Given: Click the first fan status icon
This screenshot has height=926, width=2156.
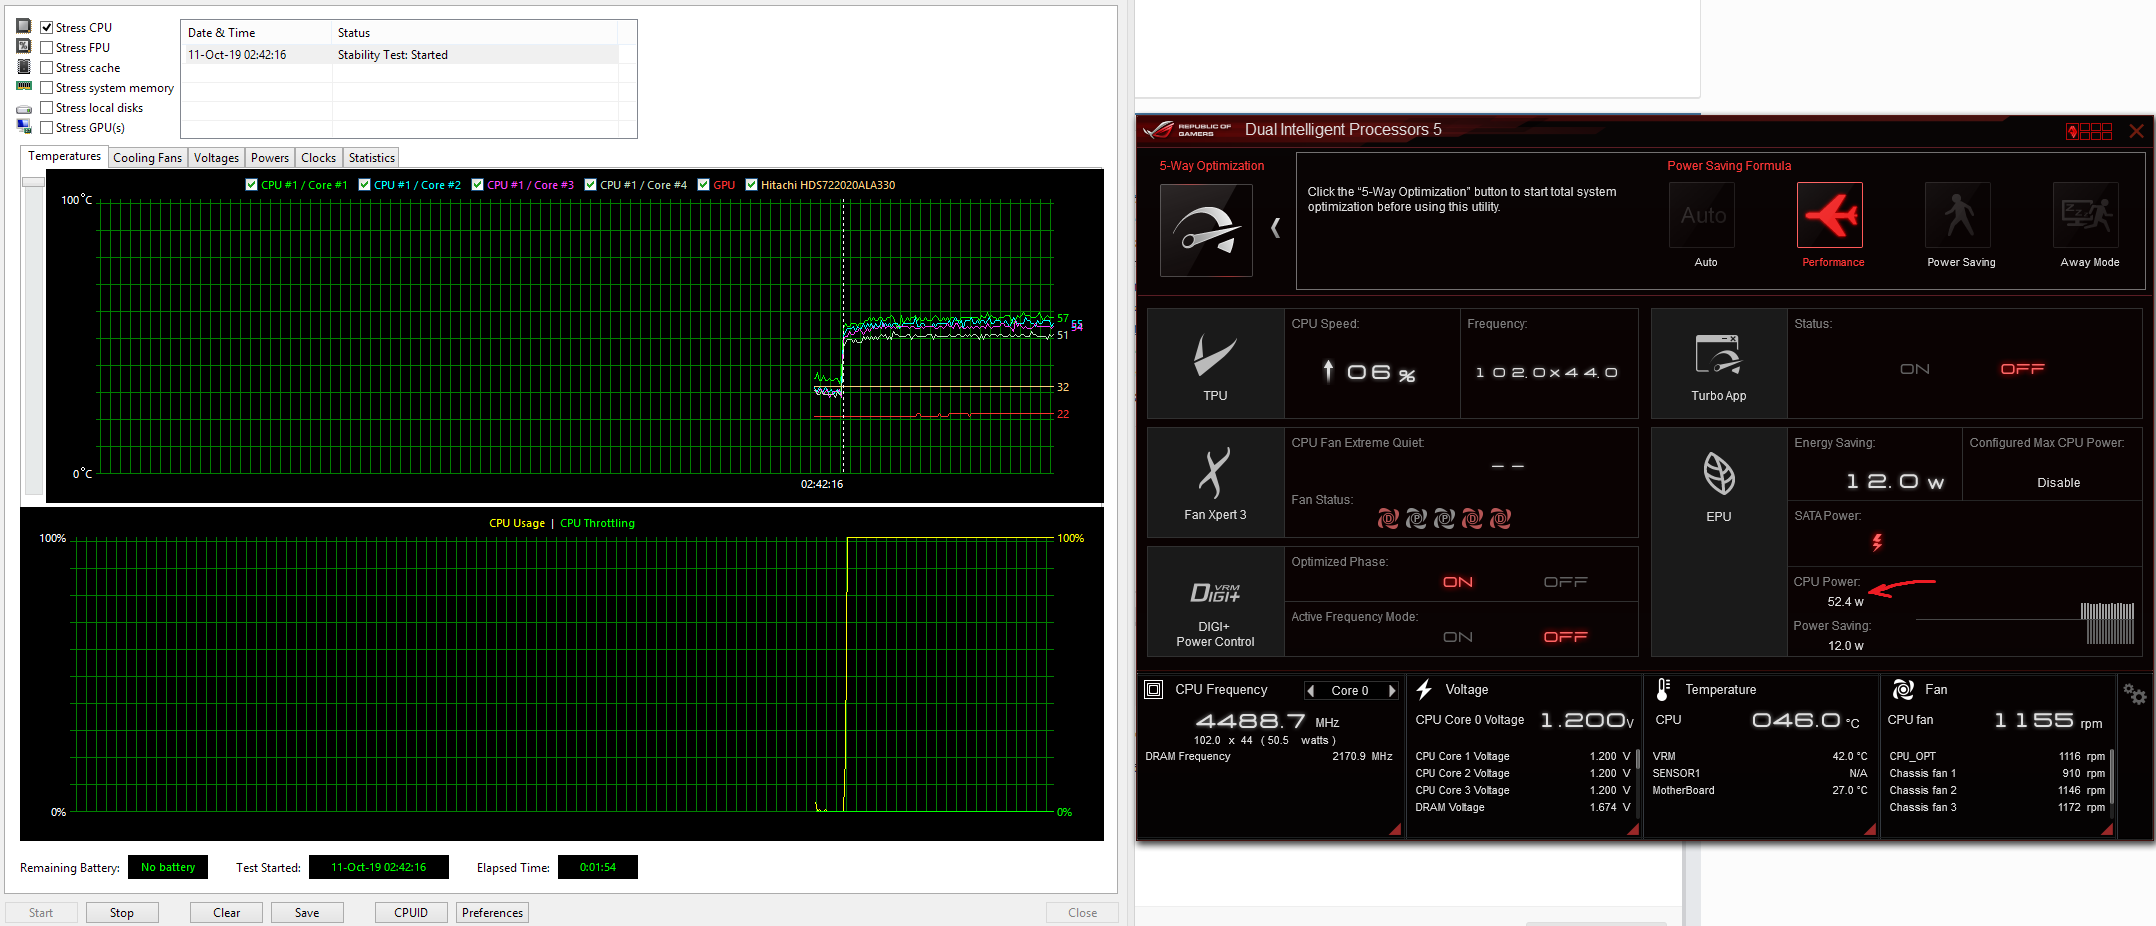Looking at the screenshot, I should point(1388,518).
